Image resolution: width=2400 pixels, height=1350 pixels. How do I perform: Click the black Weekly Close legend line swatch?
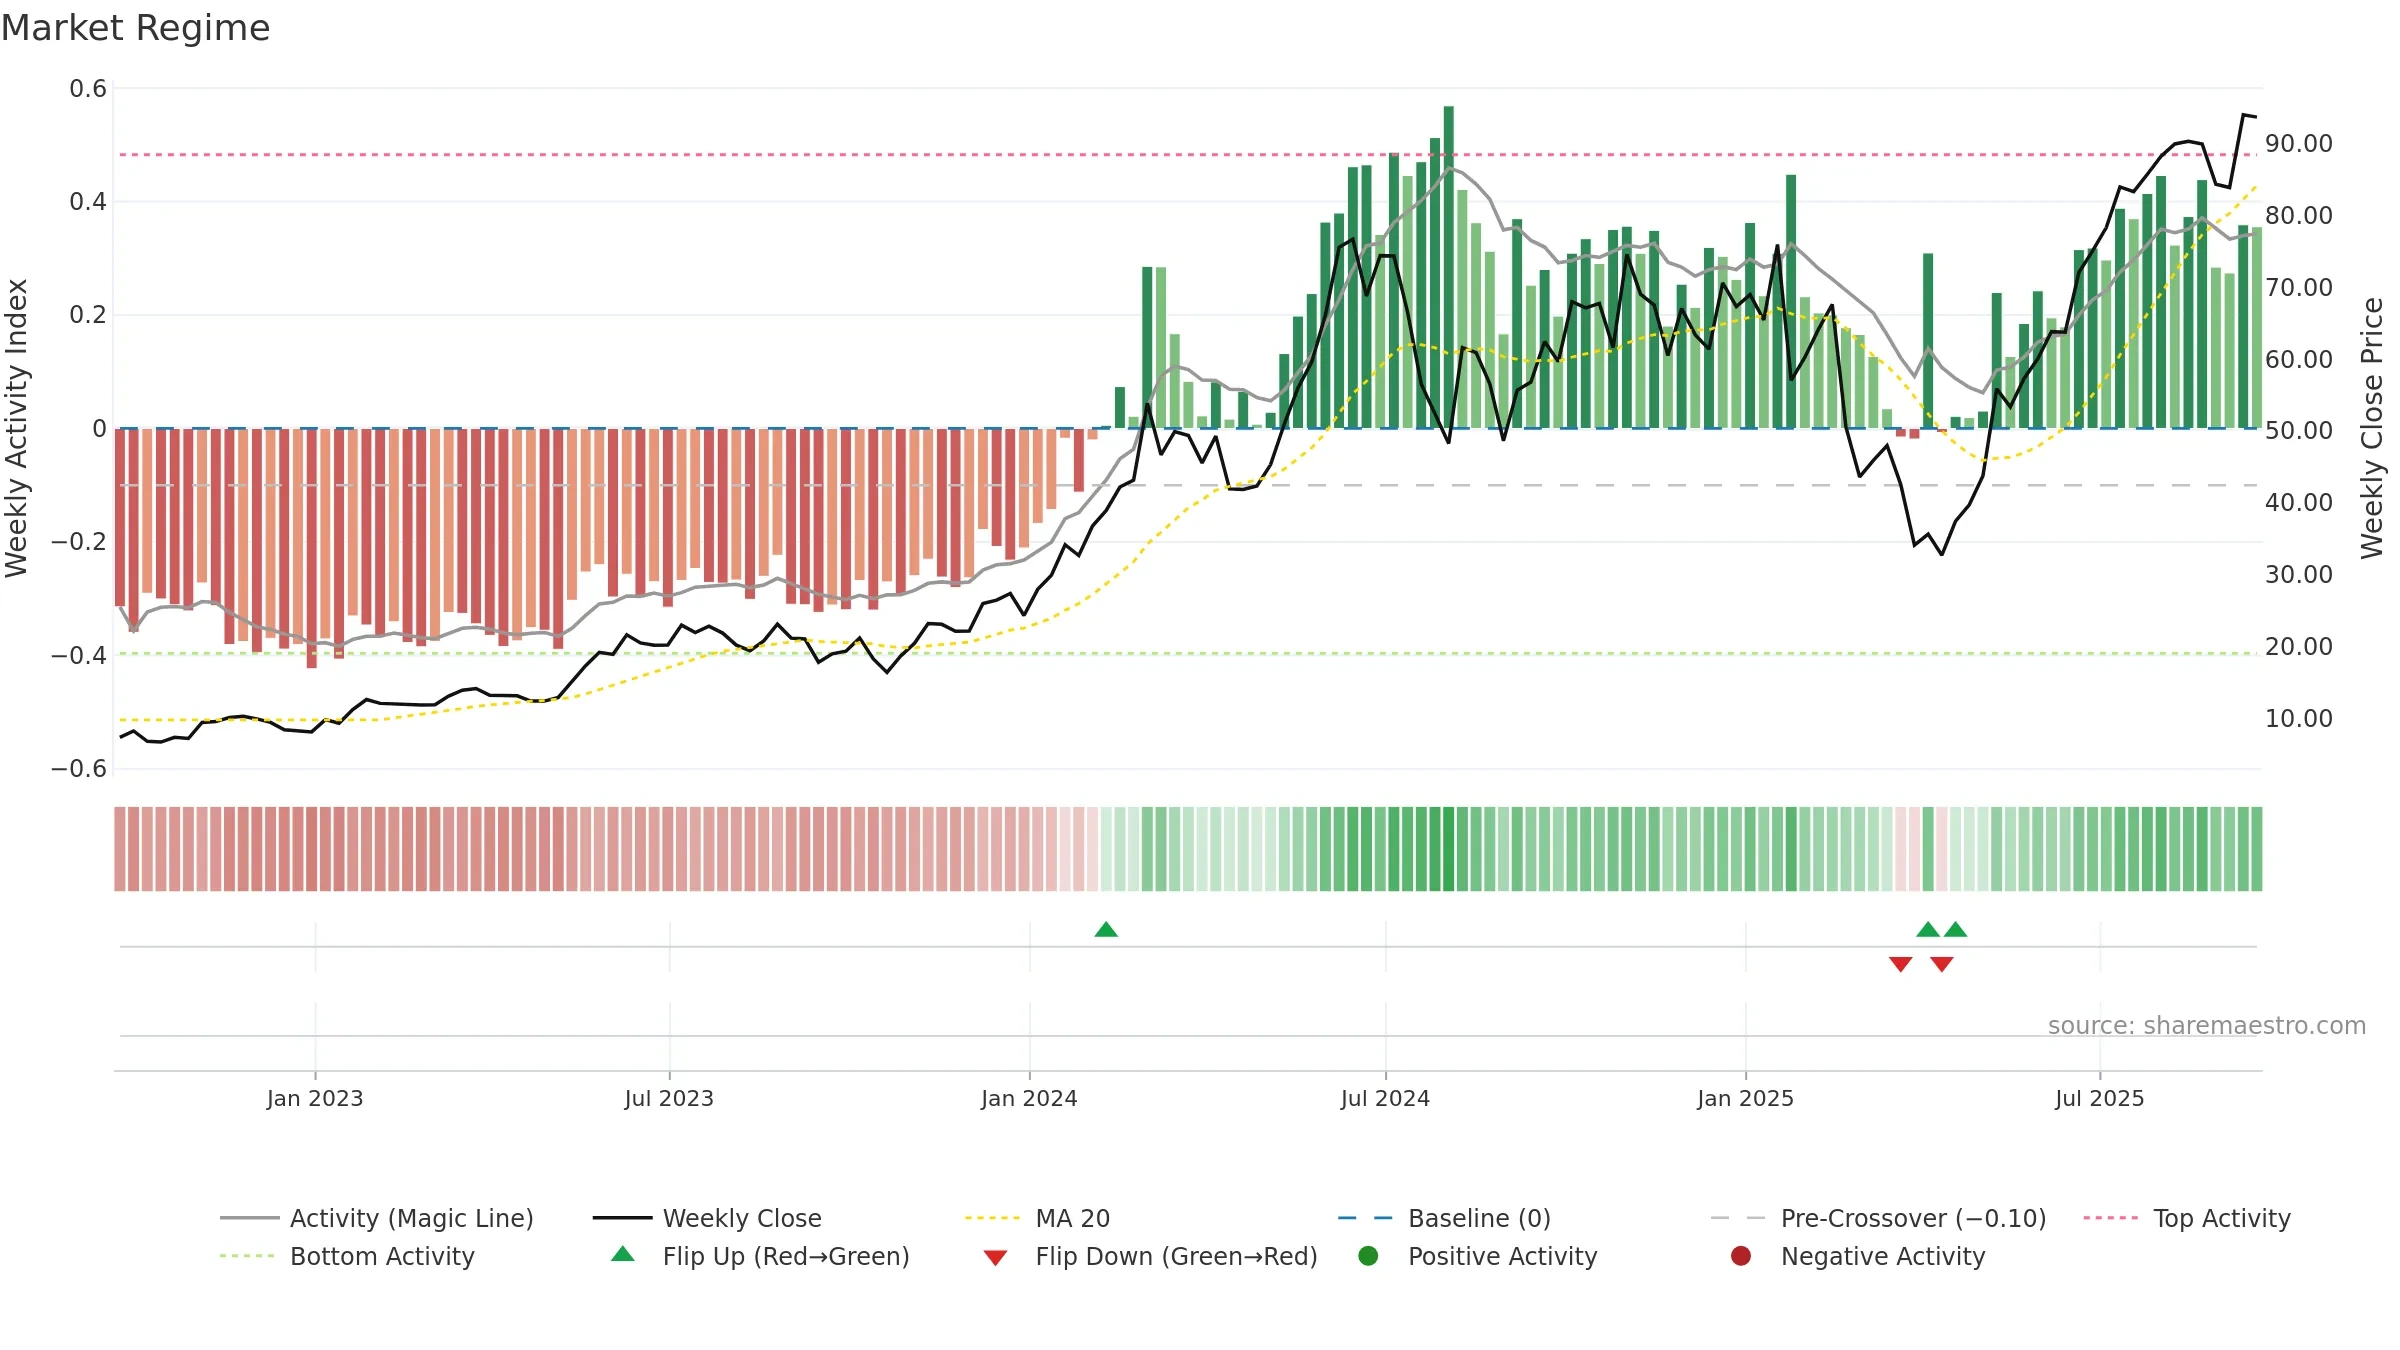[x=623, y=1218]
